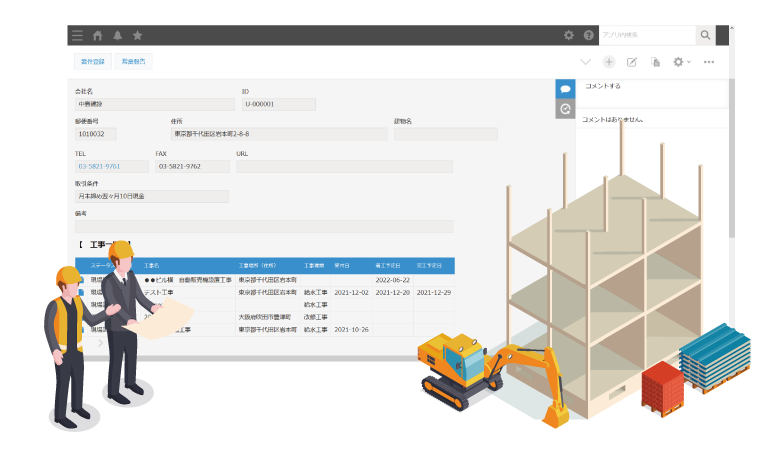The image size is (766, 452).
Task: Open the more options ellipsis menu
Action: pos(709,62)
